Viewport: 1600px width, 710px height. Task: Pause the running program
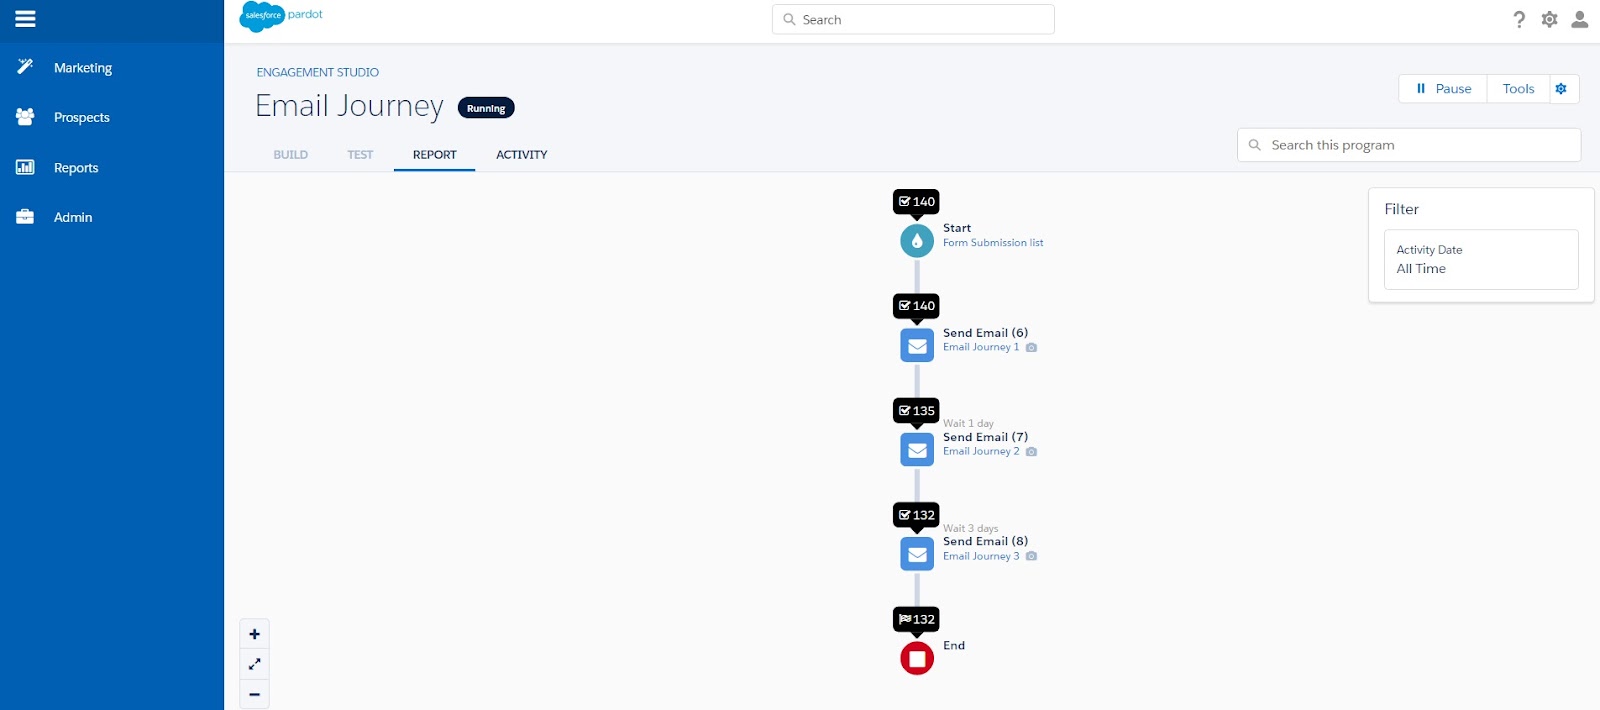tap(1443, 88)
